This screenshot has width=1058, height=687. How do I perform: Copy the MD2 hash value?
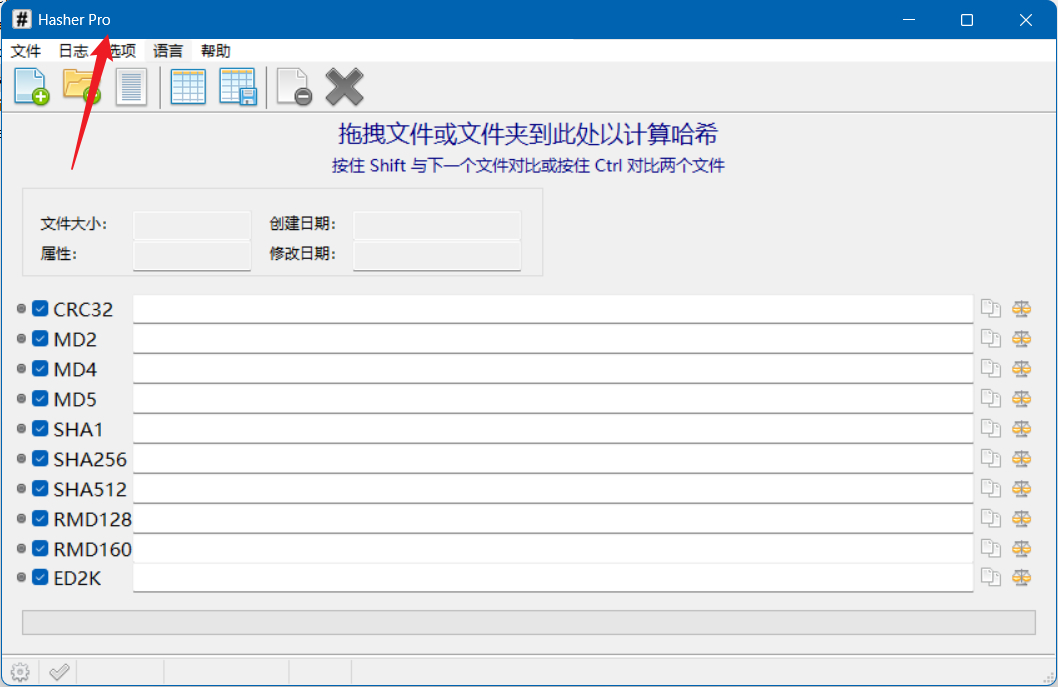(991, 338)
